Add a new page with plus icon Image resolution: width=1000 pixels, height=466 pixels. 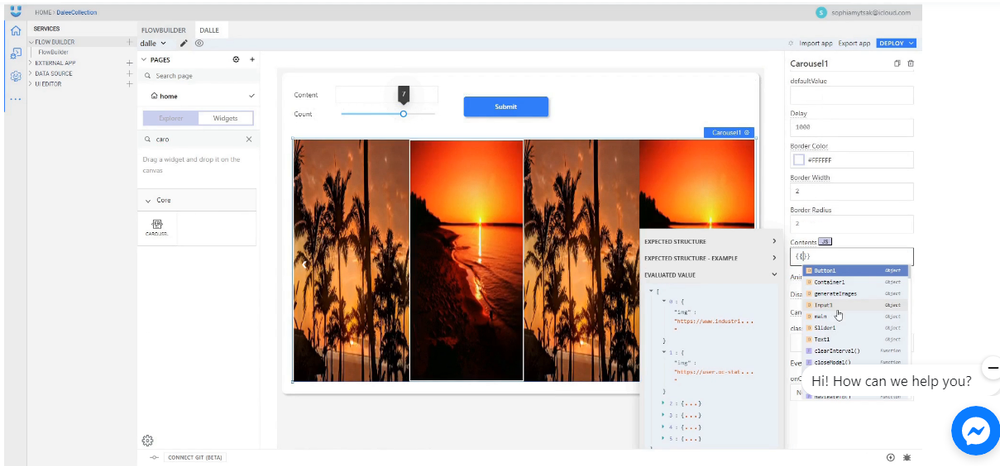click(252, 59)
